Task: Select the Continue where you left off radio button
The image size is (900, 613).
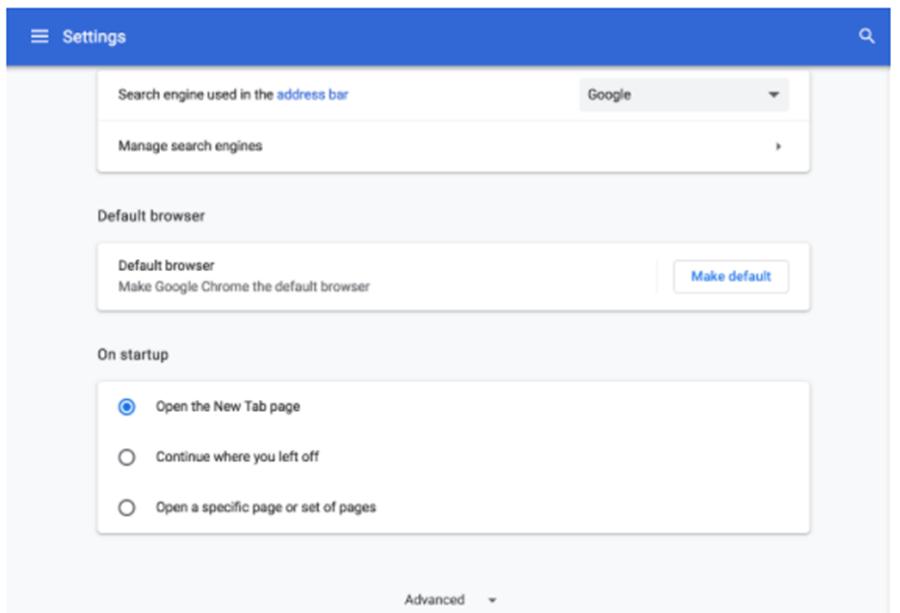Action: 127,457
